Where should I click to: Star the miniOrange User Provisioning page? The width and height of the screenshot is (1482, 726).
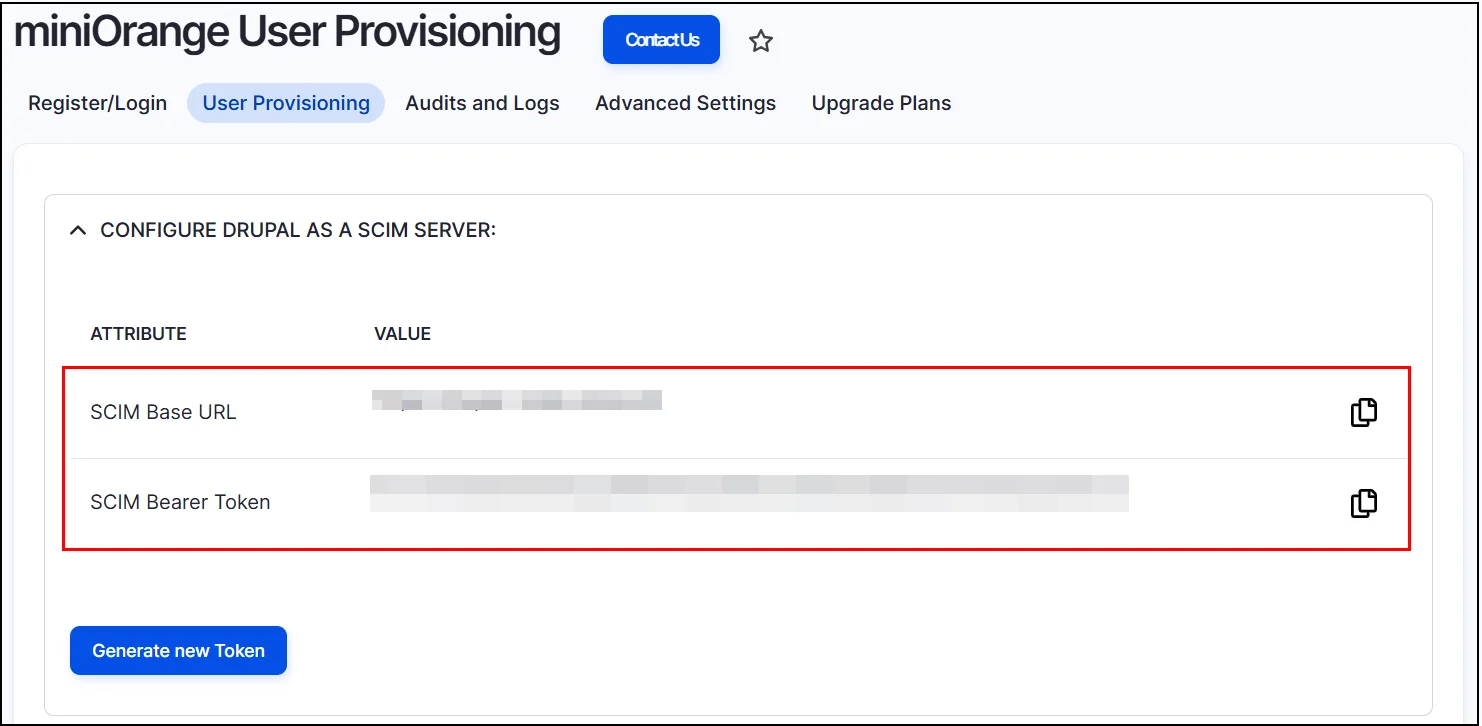coord(761,41)
